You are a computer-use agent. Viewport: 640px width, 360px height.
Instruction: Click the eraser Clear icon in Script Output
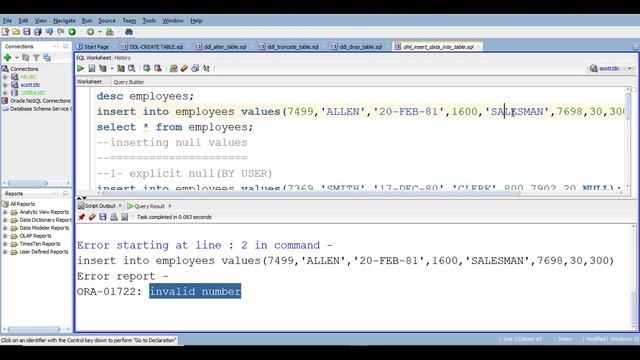(92, 217)
